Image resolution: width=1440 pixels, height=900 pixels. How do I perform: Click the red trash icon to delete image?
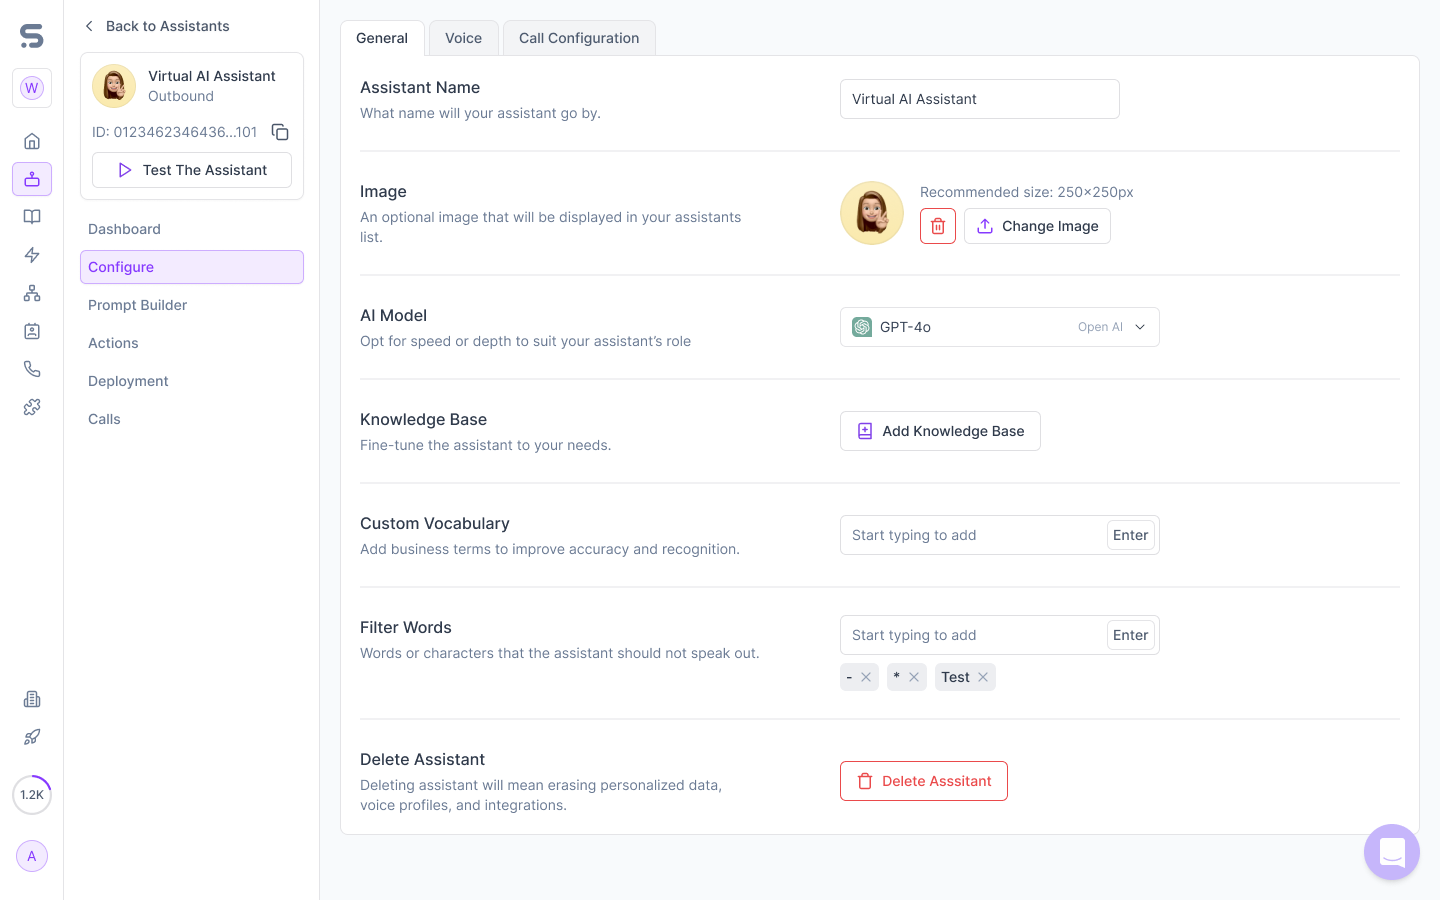(x=938, y=226)
